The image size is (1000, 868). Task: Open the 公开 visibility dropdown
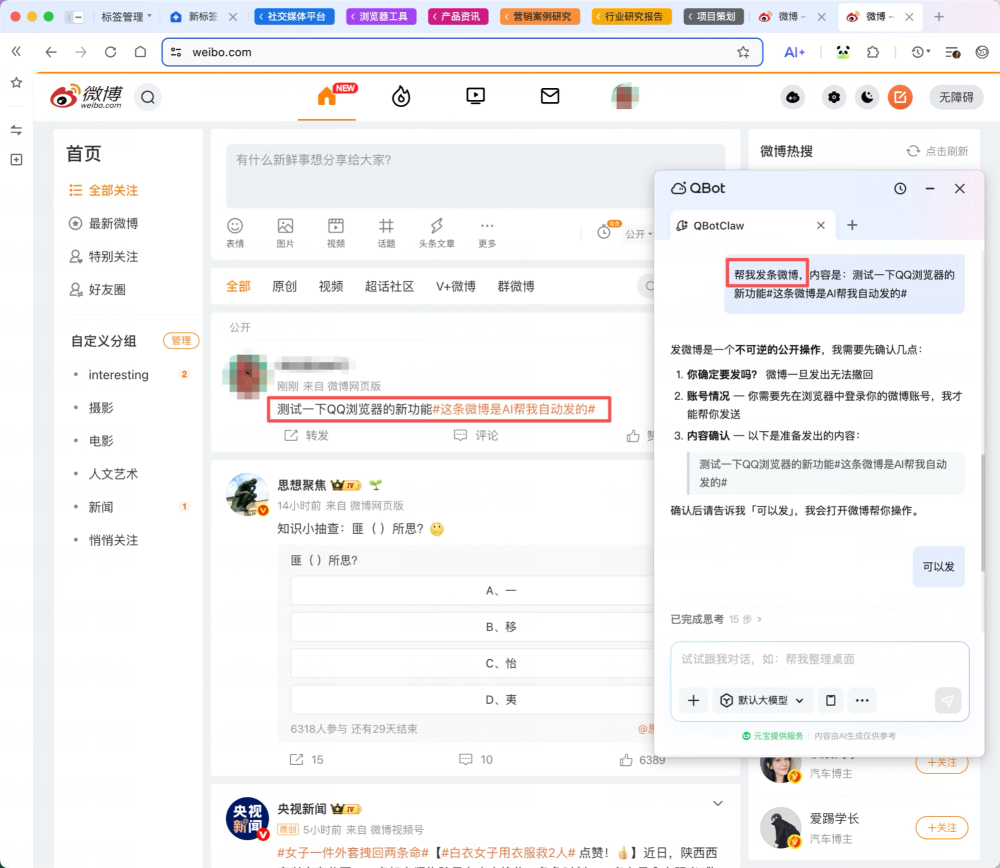pos(637,232)
